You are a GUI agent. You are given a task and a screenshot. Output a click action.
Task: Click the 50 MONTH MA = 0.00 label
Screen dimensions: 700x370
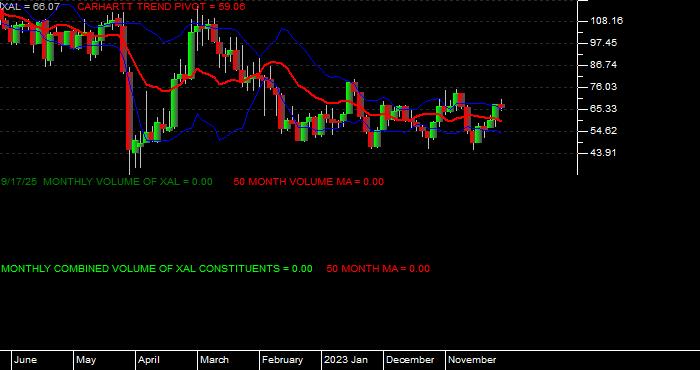(x=378, y=269)
